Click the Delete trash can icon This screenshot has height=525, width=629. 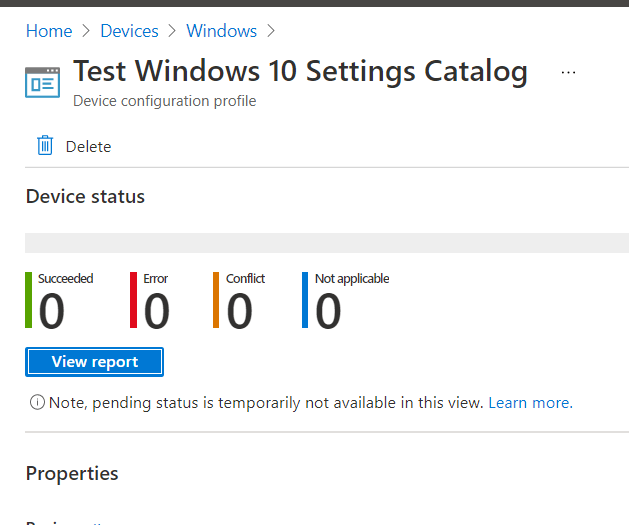coord(45,146)
